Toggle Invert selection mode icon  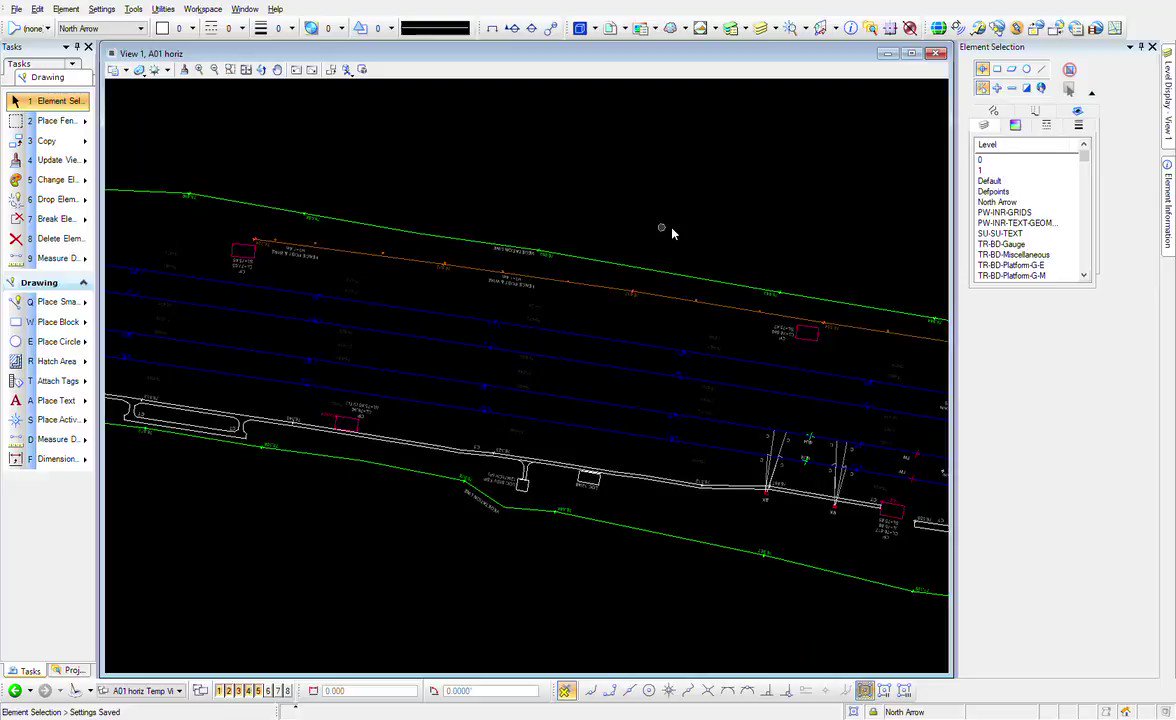point(1027,88)
